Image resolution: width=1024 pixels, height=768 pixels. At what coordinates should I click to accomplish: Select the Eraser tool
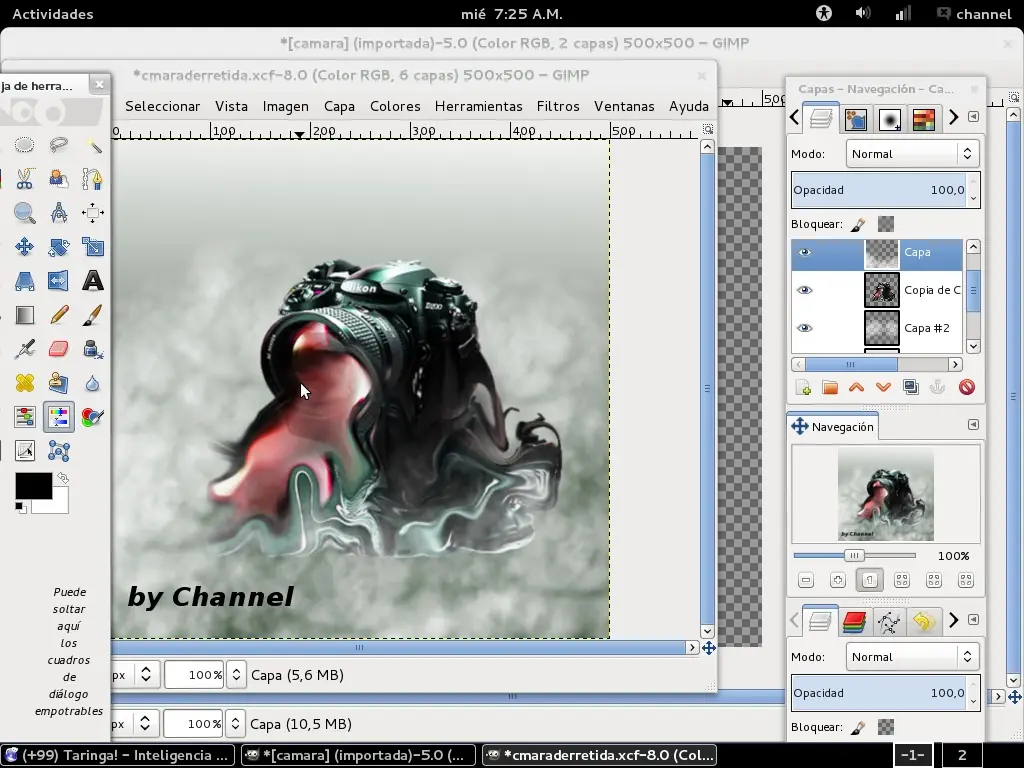click(59, 349)
